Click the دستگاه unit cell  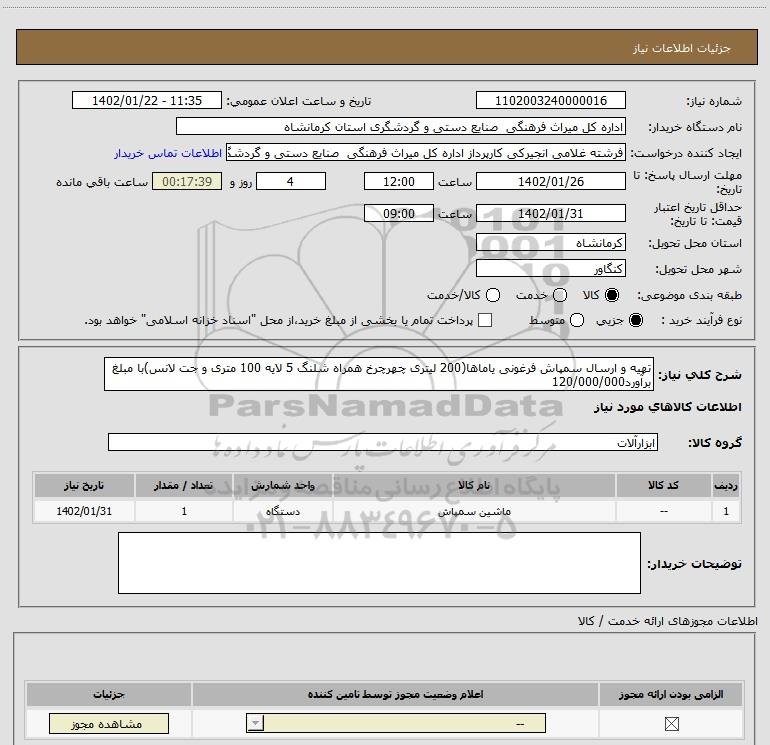coord(283,511)
